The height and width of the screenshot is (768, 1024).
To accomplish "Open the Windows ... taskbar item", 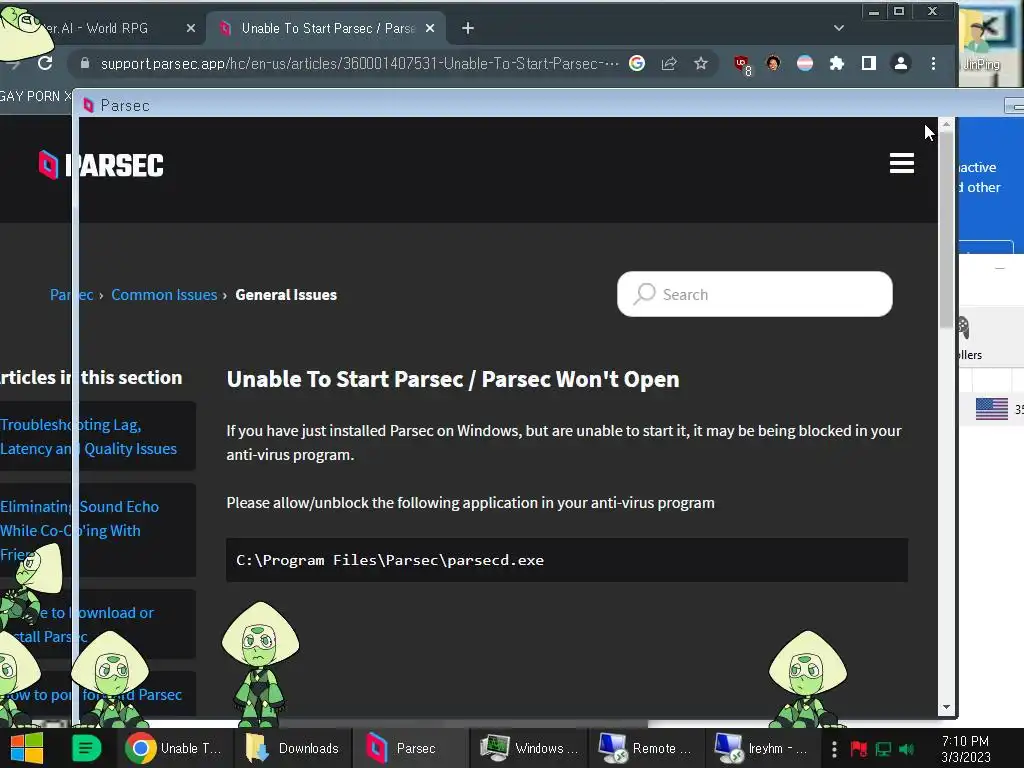I will pos(529,748).
